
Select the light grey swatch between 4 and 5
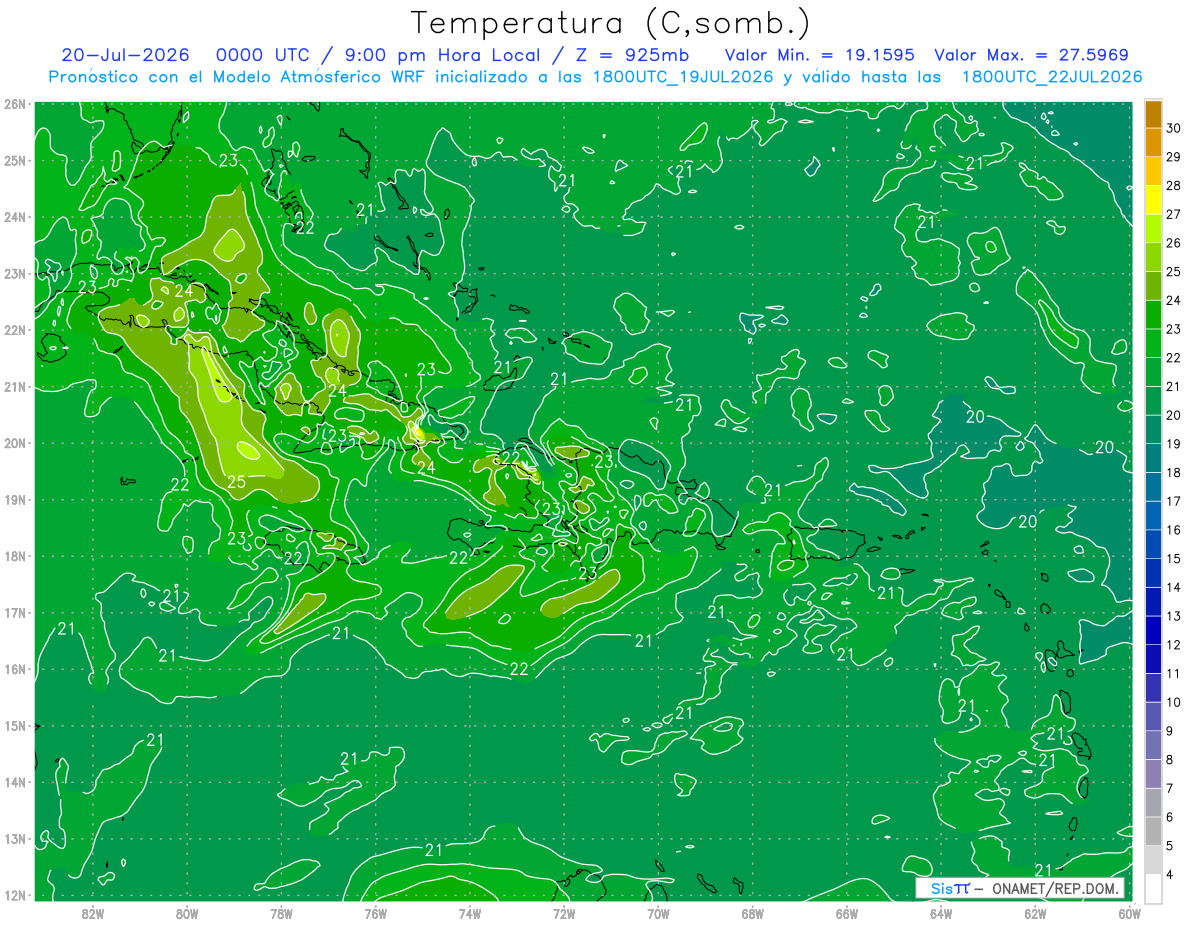point(1154,861)
